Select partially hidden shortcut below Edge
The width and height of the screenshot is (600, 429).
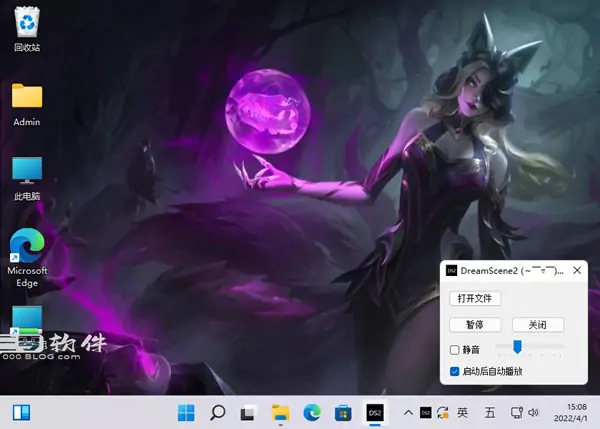27,323
